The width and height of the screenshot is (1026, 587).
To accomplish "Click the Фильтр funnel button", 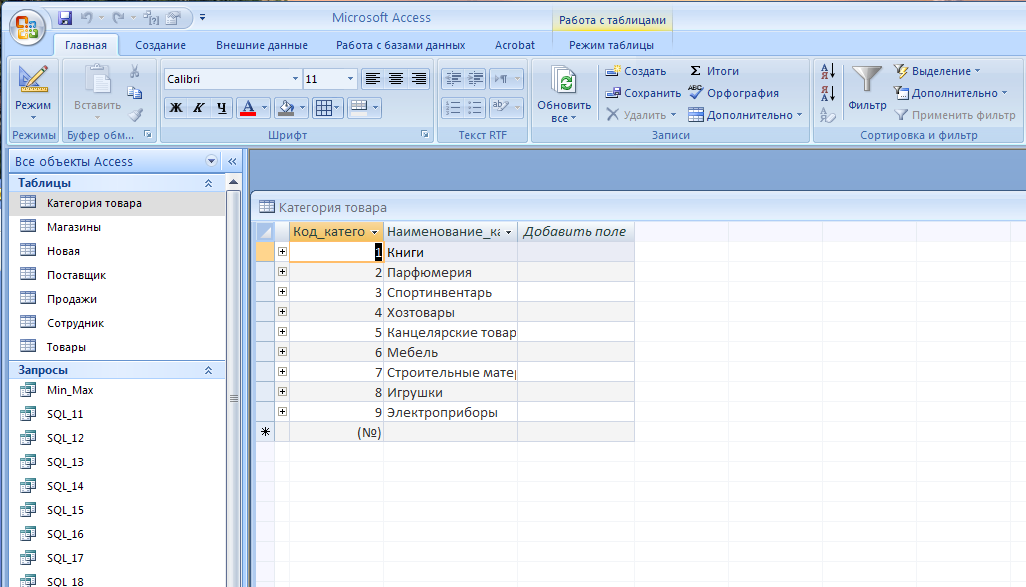I will click(x=867, y=88).
